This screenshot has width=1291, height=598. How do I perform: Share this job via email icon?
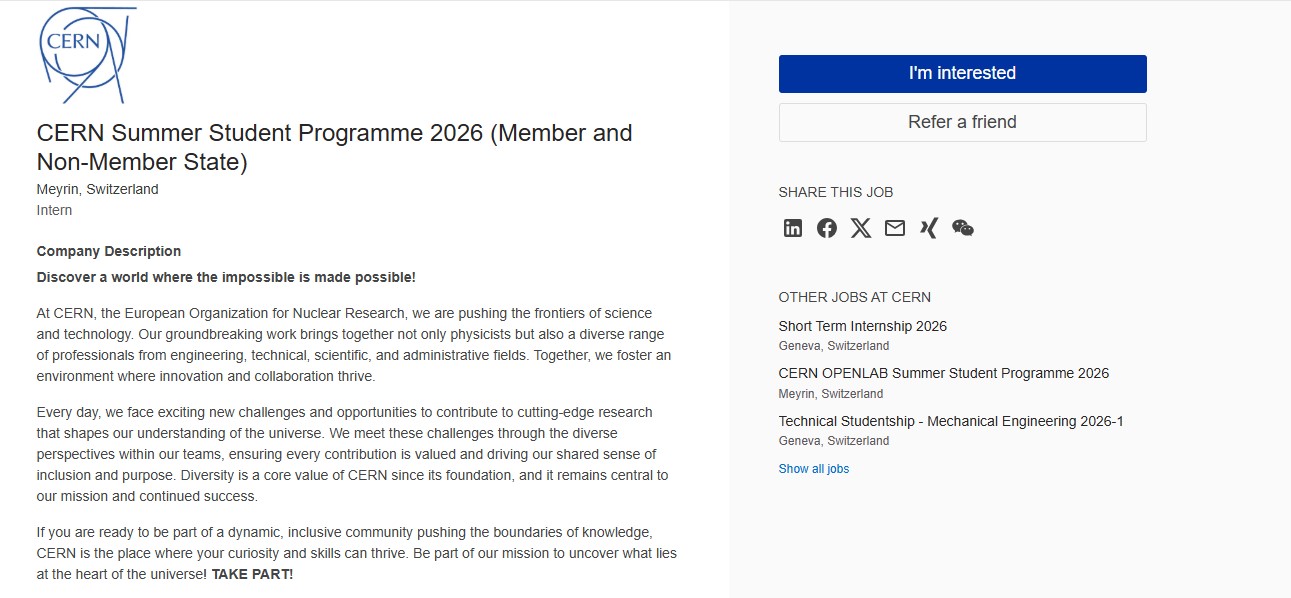895,228
